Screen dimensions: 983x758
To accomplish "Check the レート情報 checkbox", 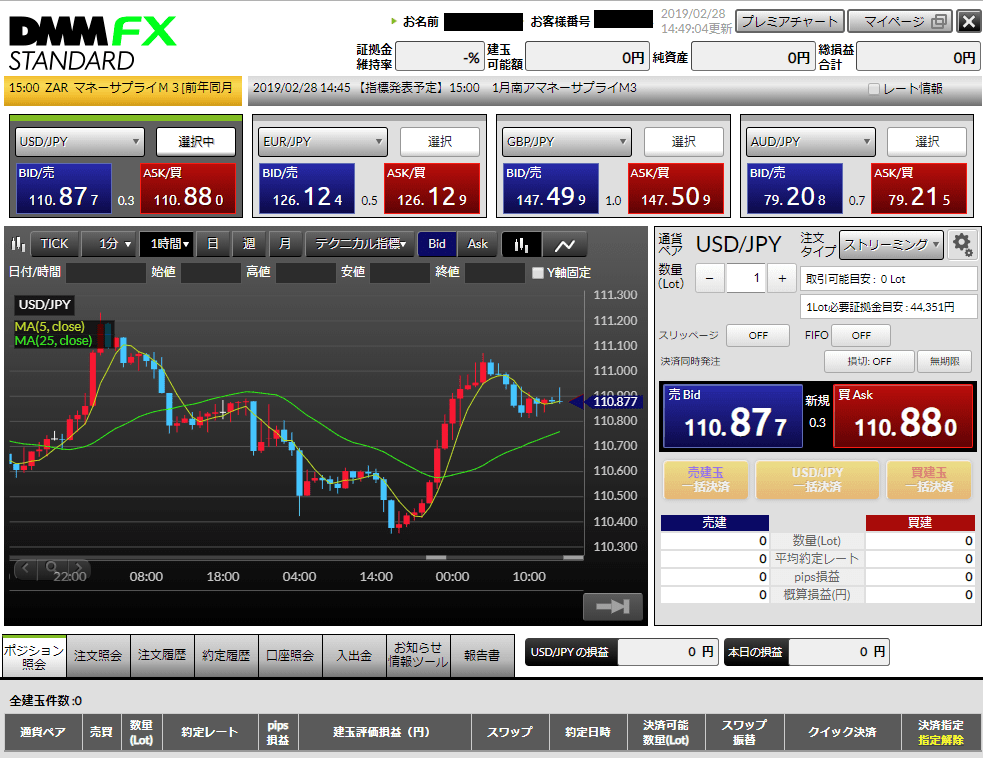I will (874, 89).
